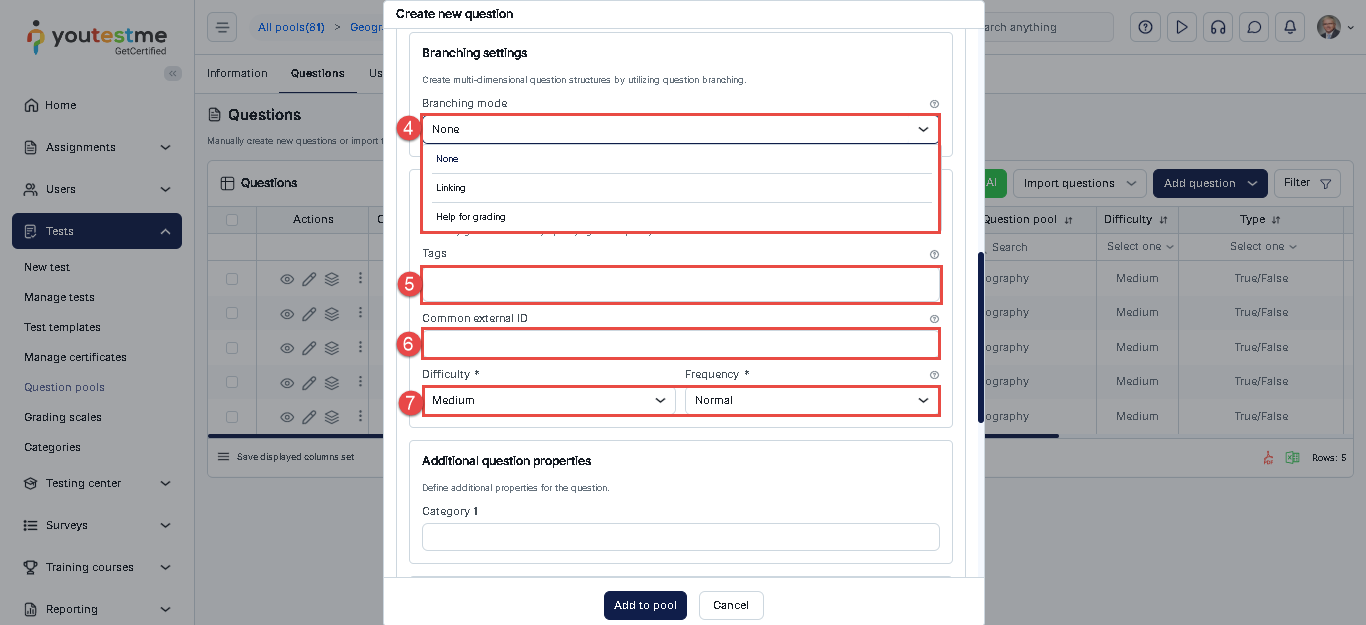Click help icon beside Branching mode
The height and width of the screenshot is (625, 1366).
click(934, 104)
